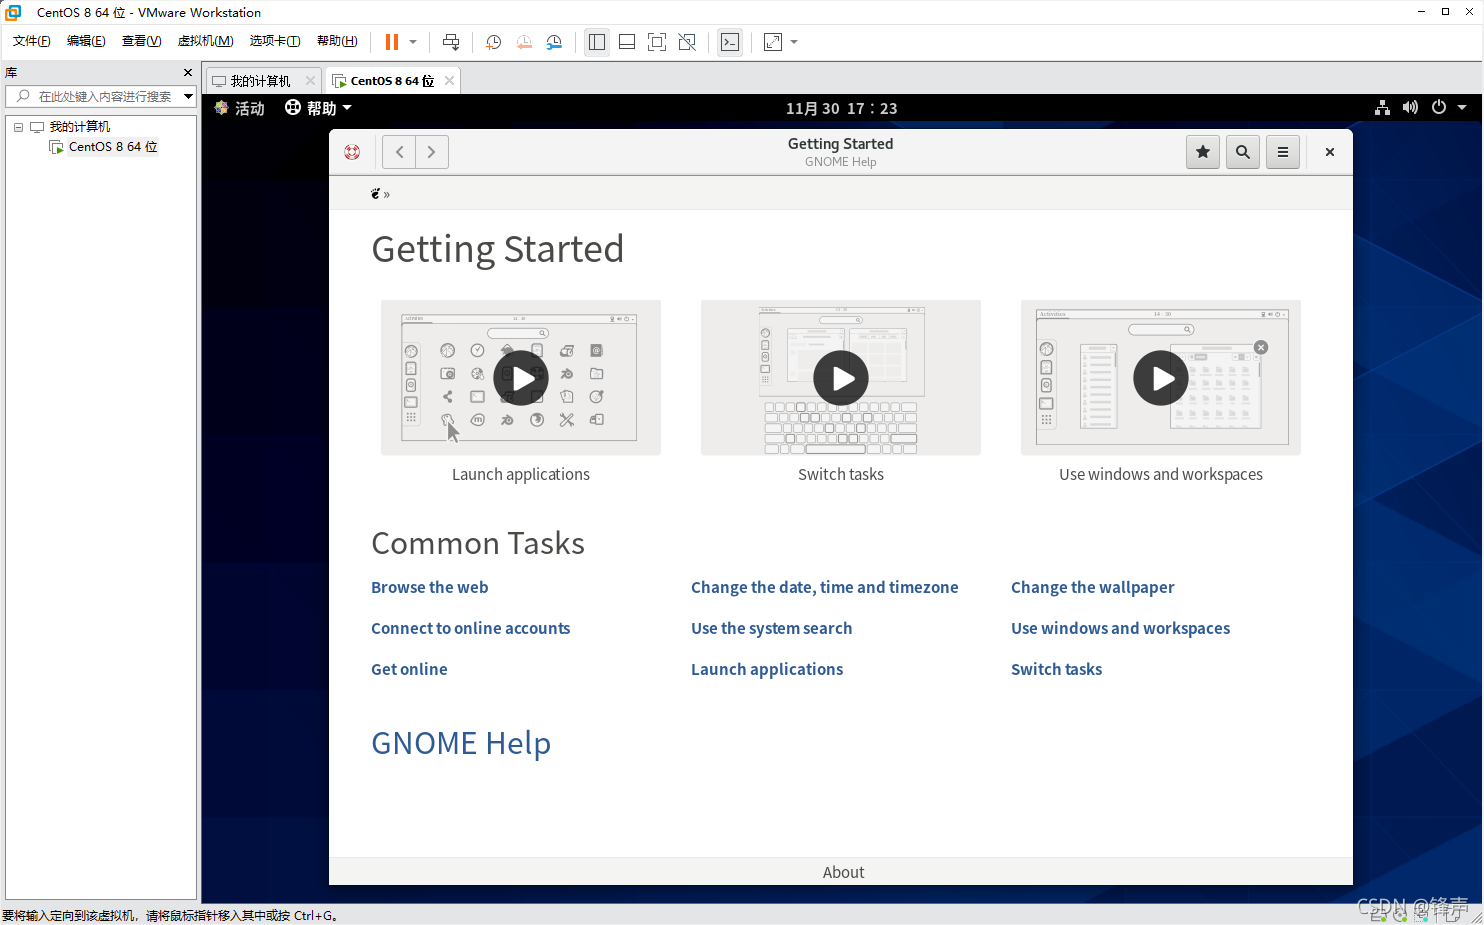Open the GNOME system menu arrow

[x=1461, y=108]
